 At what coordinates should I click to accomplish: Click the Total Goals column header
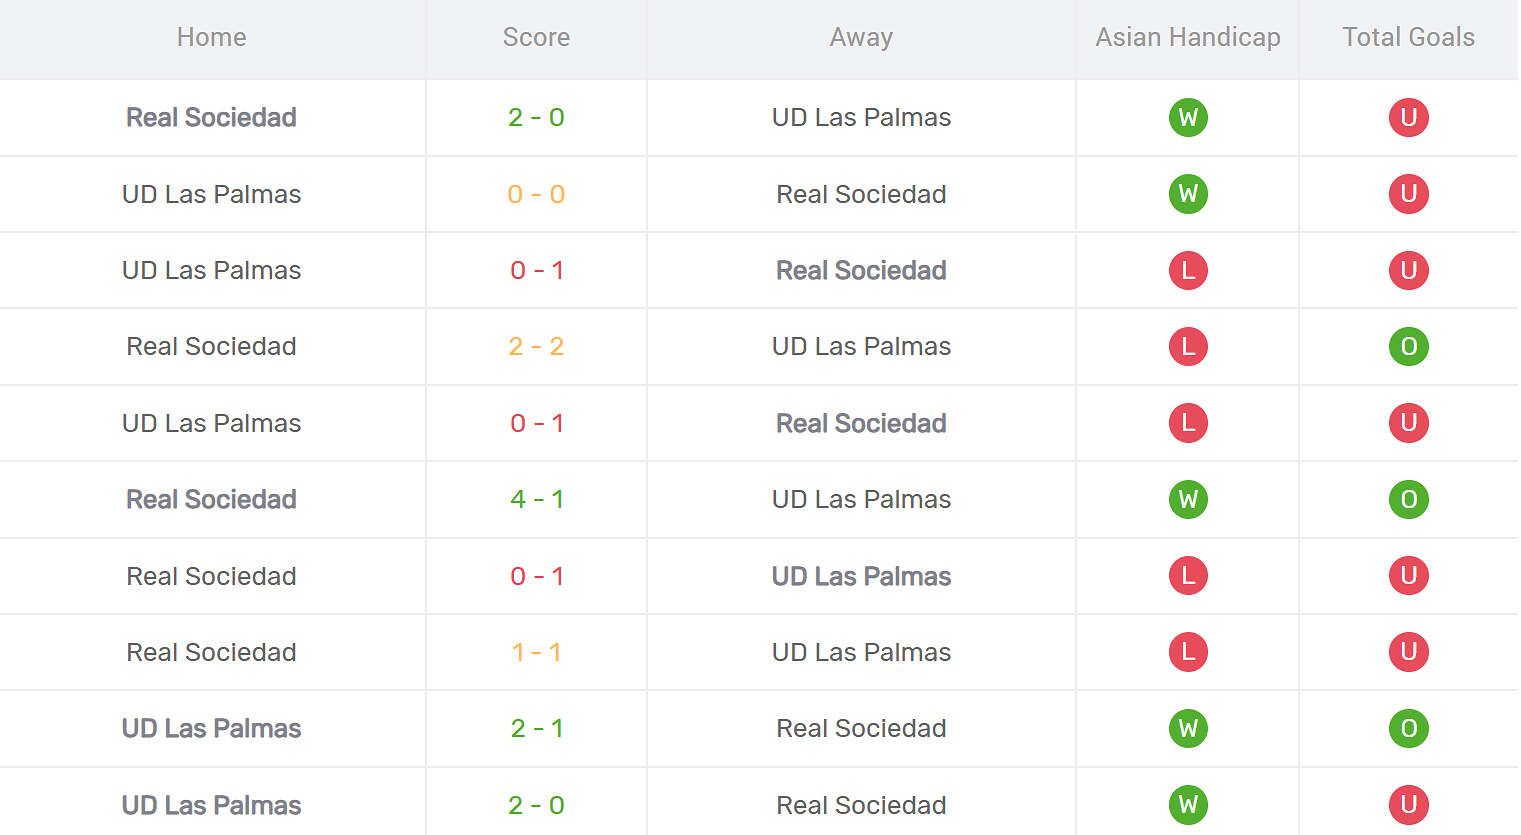click(x=1408, y=37)
